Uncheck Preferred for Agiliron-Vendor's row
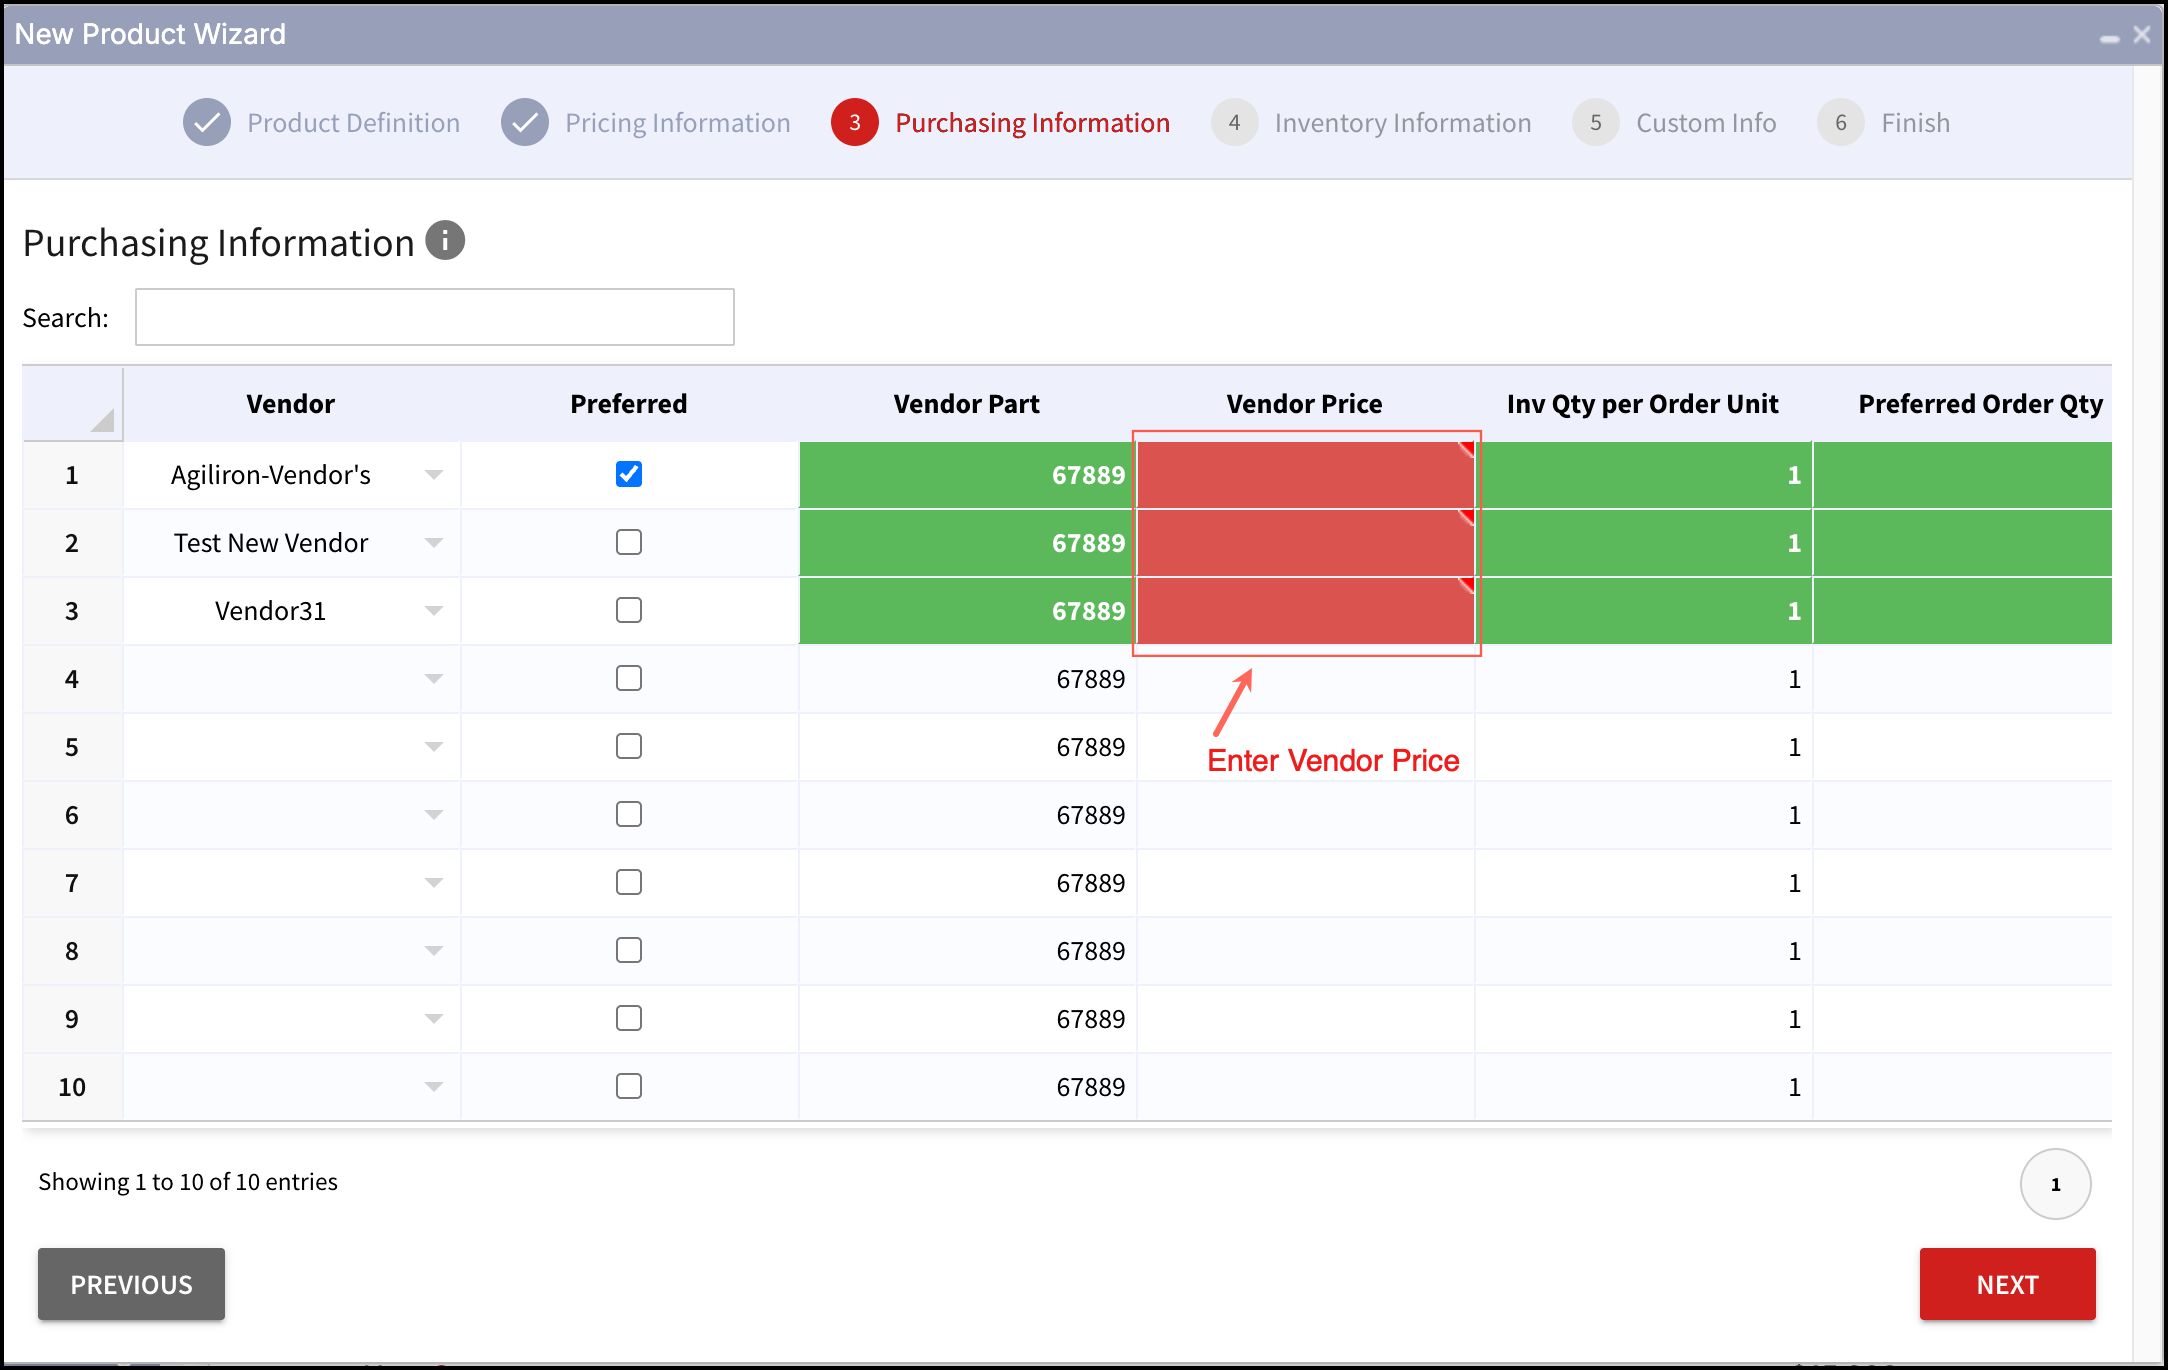 click(629, 474)
